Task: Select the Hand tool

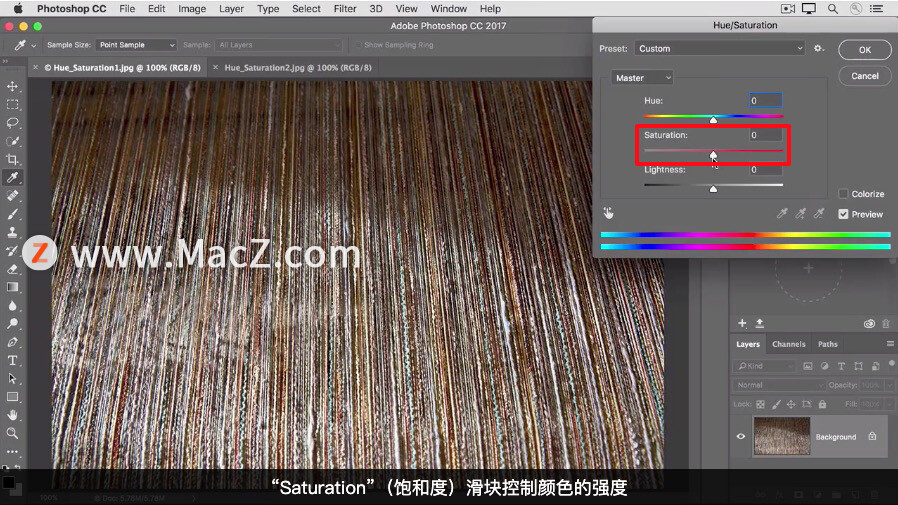Action: click(12, 415)
